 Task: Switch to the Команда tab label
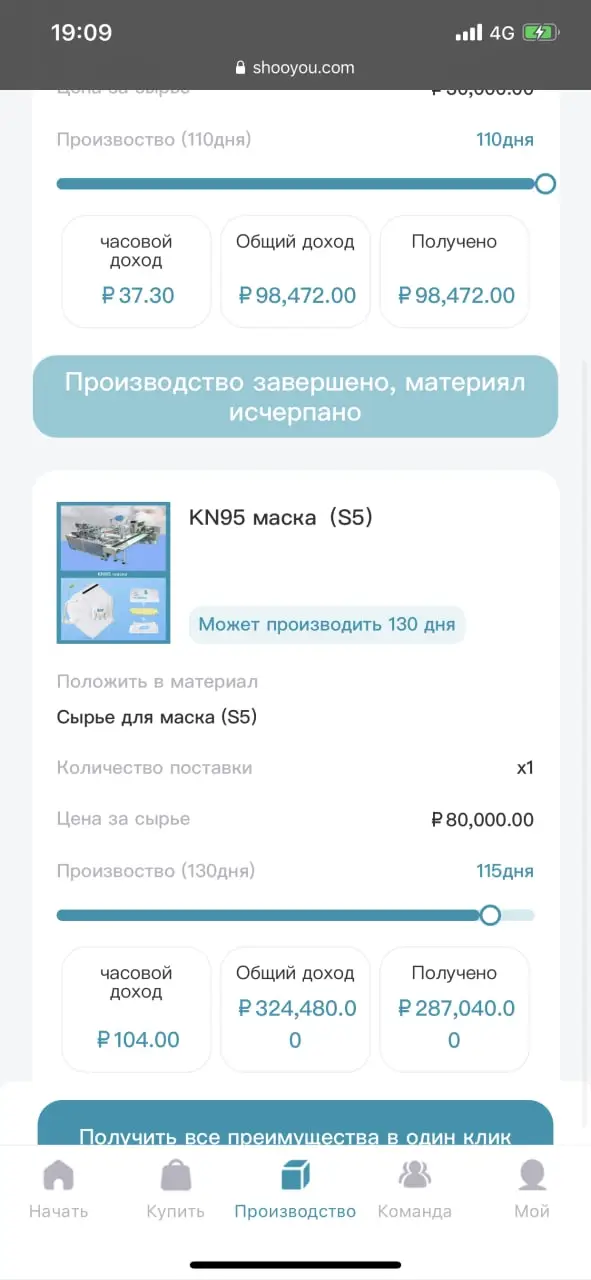414,1211
